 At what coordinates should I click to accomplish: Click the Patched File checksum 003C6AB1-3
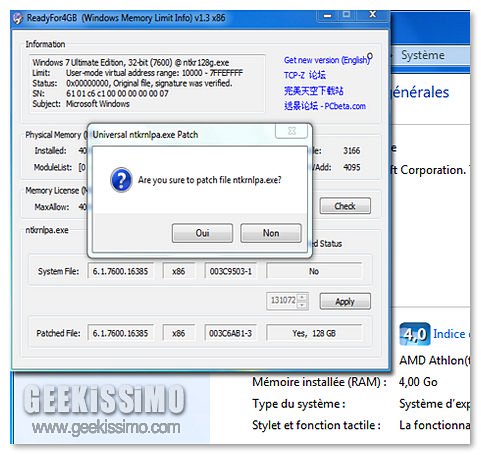tap(230, 333)
